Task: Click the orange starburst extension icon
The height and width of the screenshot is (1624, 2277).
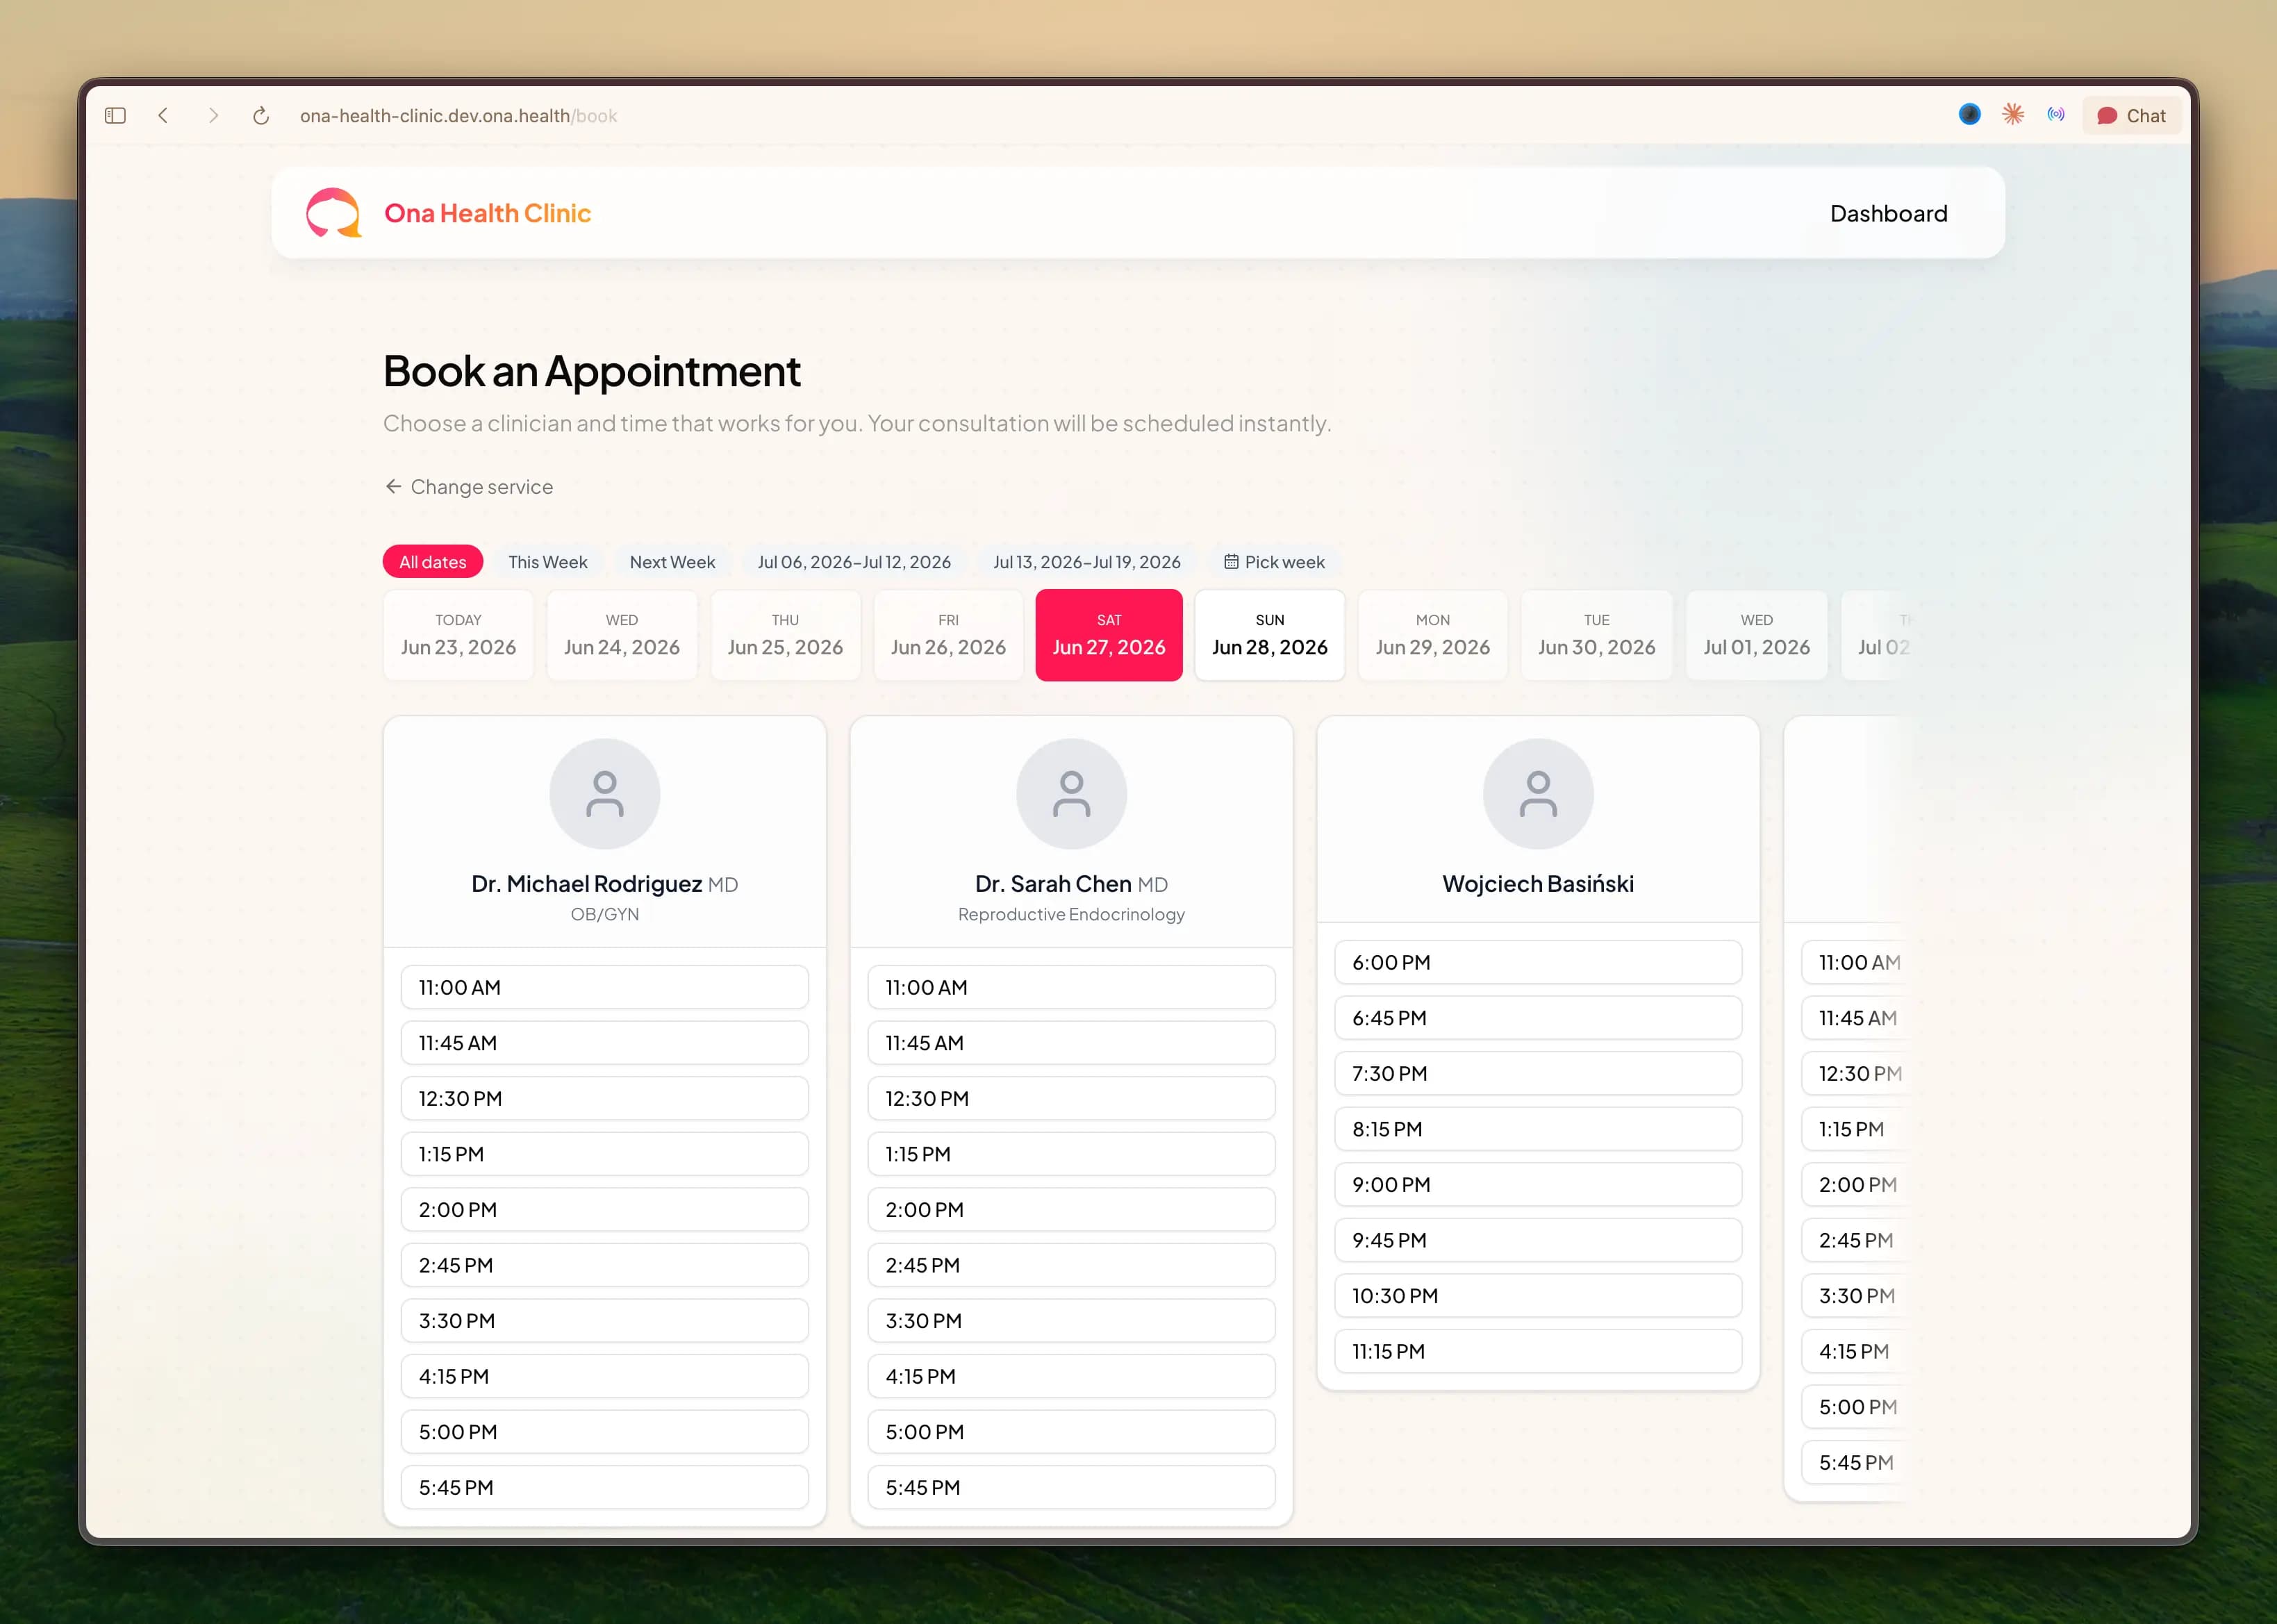Action: 2013,115
